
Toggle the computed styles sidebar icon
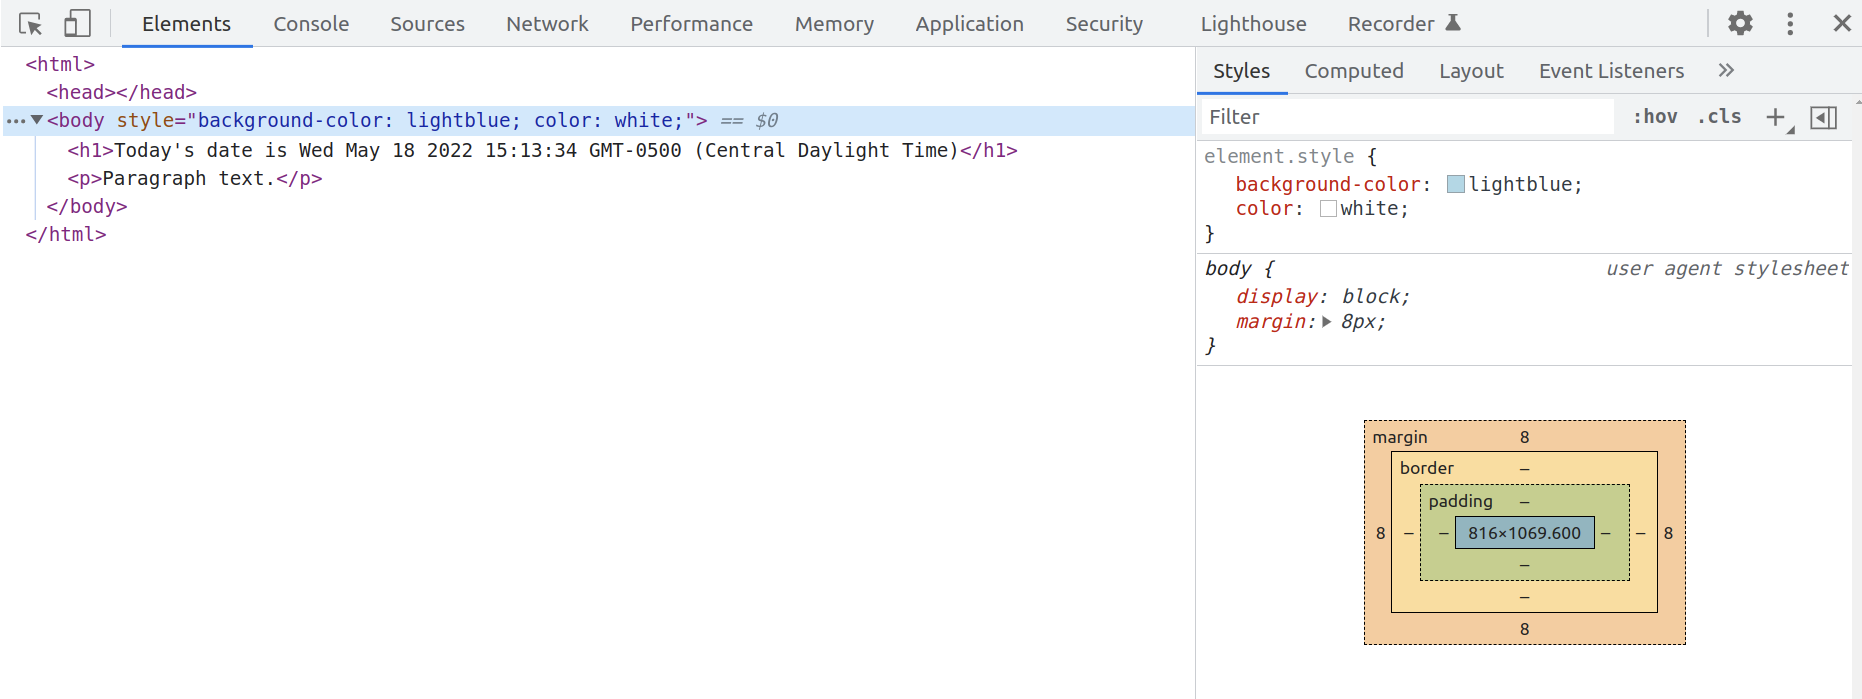[x=1823, y=118]
